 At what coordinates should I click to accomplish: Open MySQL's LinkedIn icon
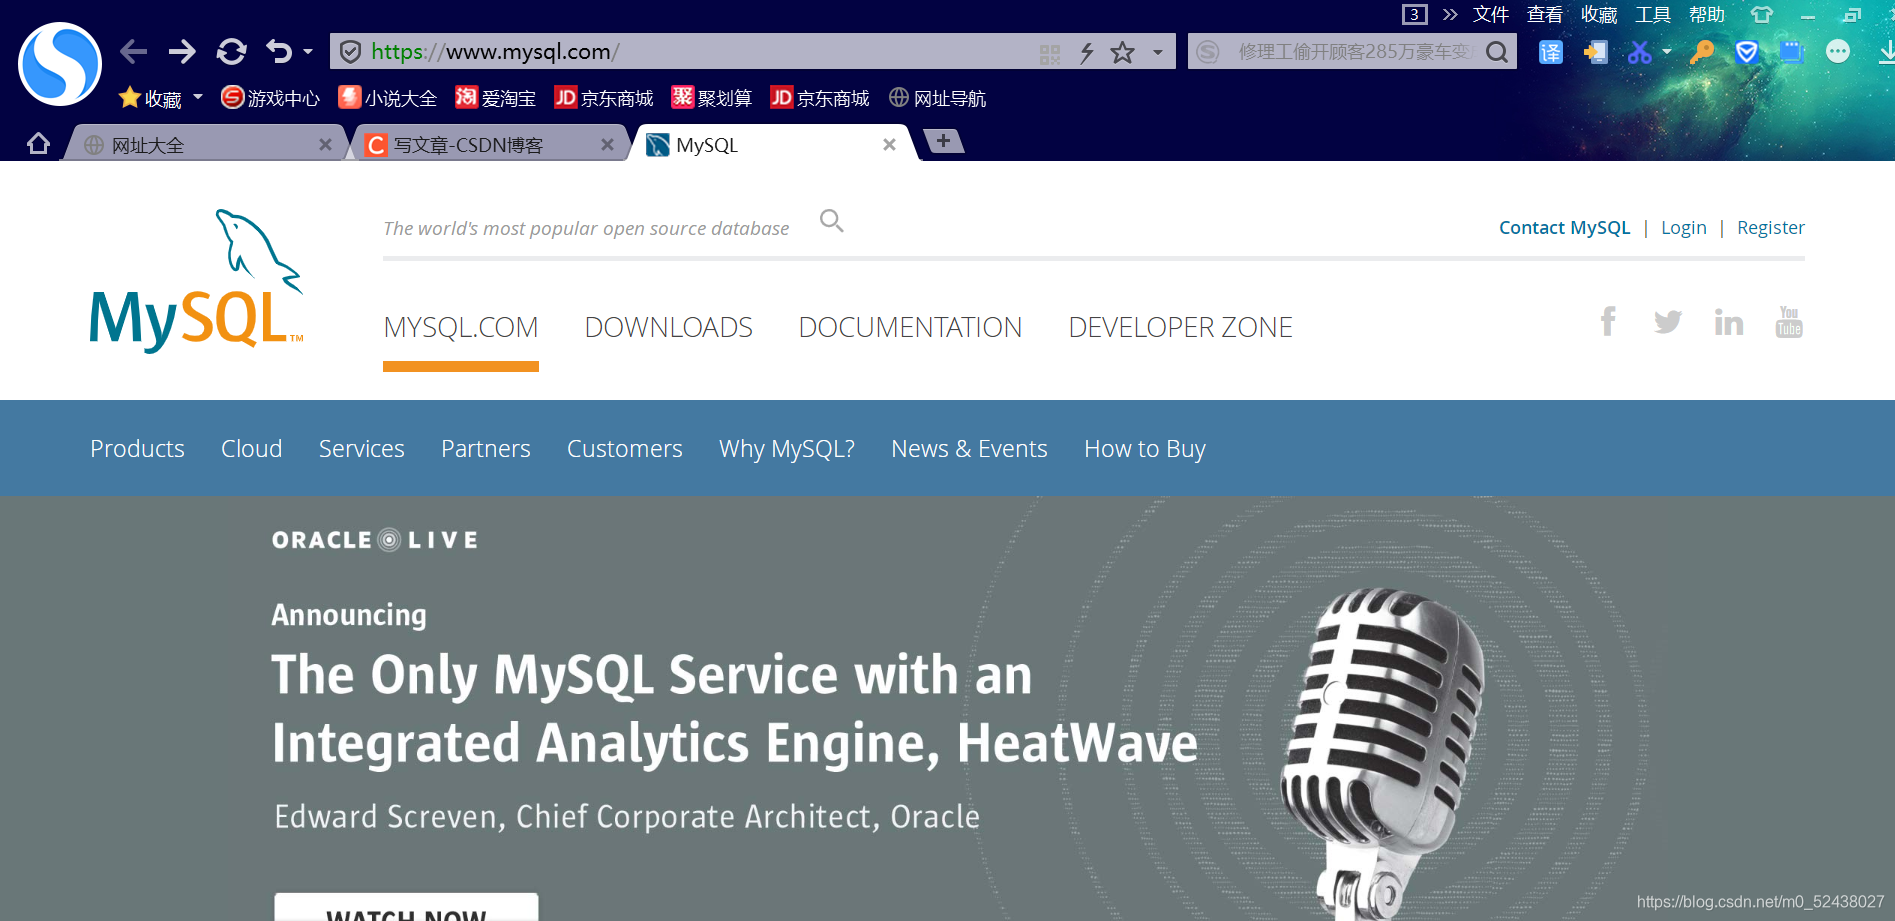point(1728,322)
